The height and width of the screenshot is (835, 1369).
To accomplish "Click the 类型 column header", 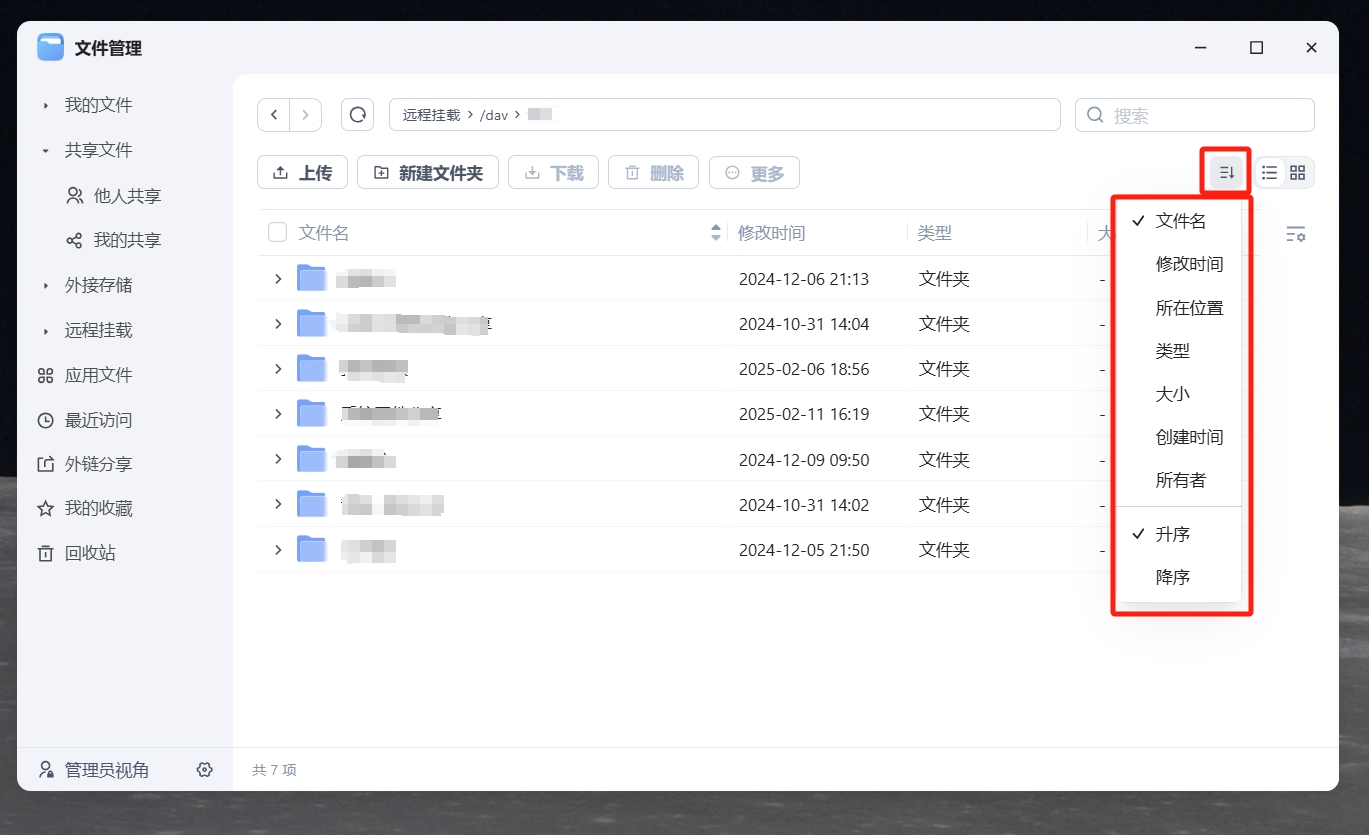I will 935,233.
